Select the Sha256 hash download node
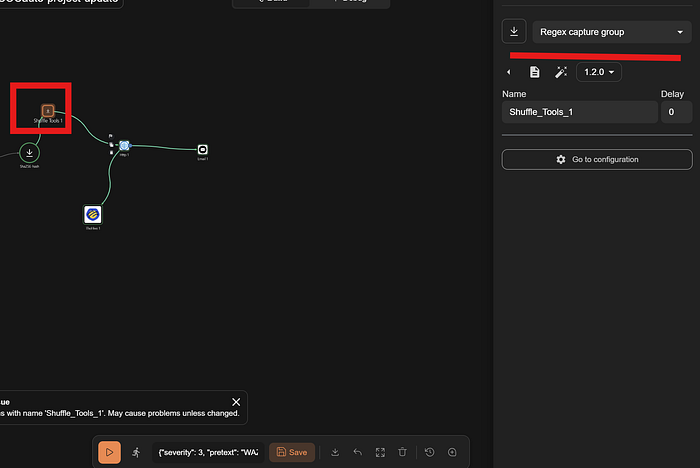The image size is (700, 468). [29, 153]
